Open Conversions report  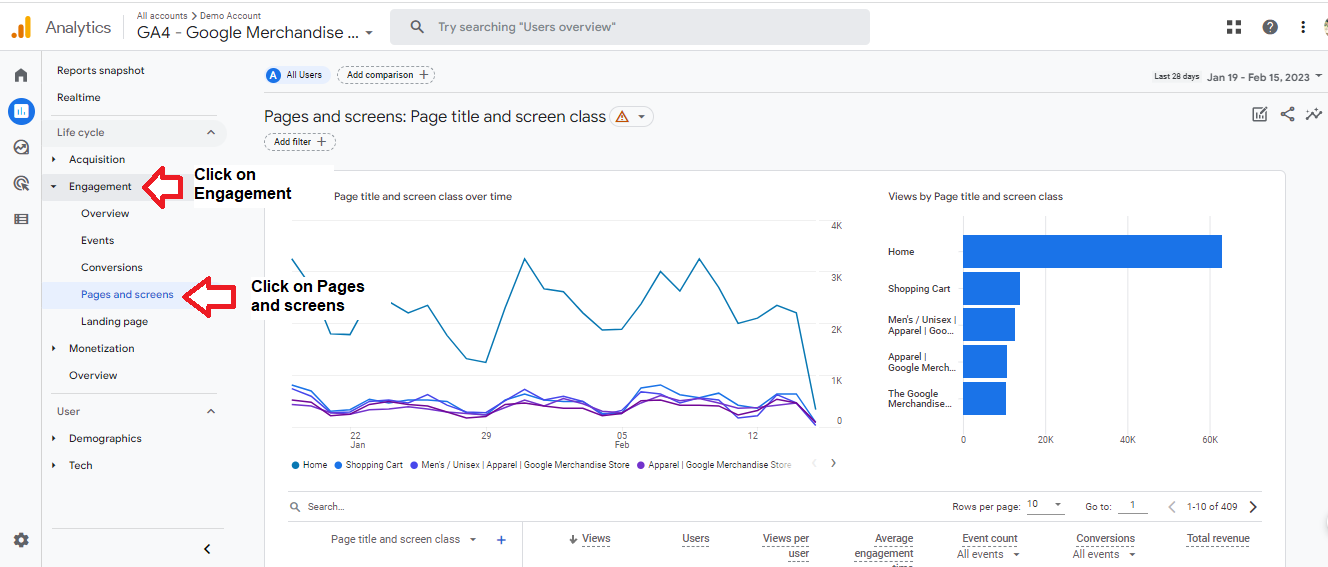(111, 267)
